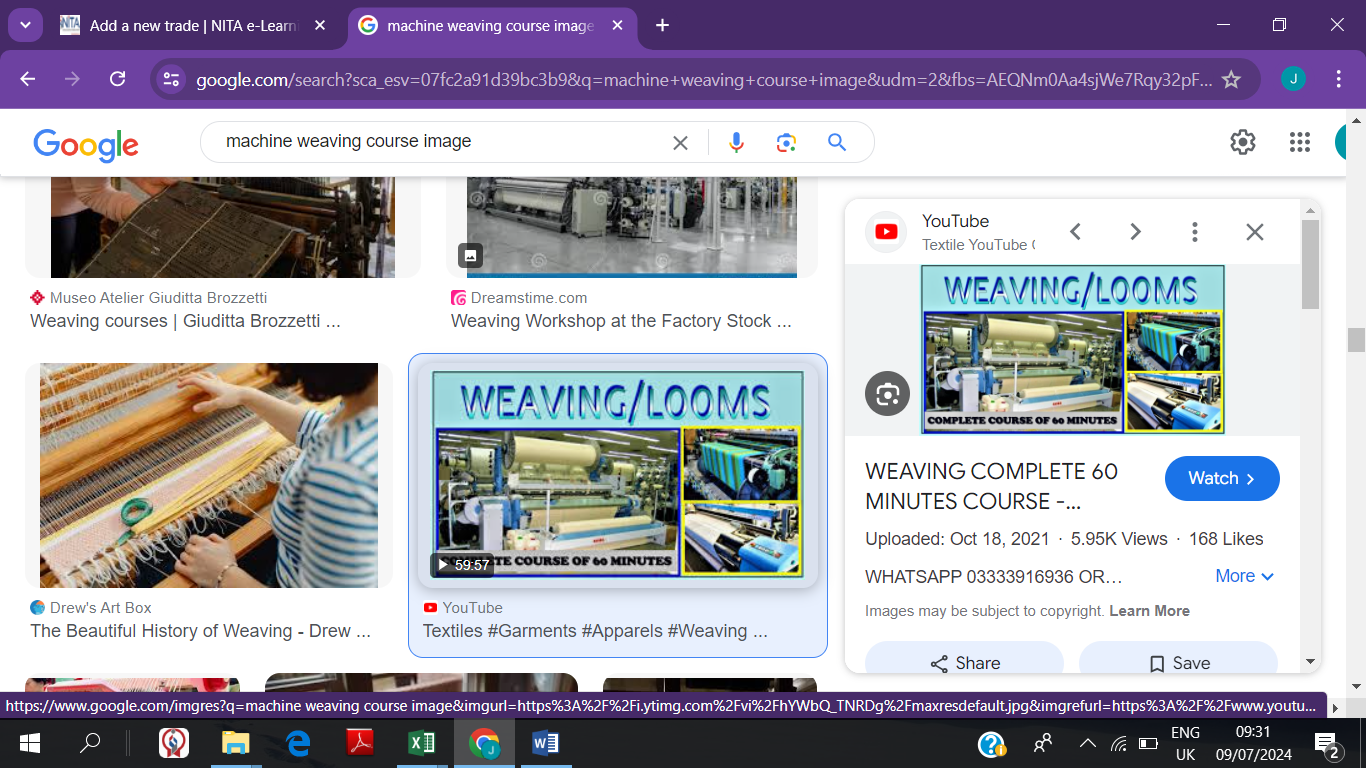Screen dimensions: 1366x768
Task: Open a new browser tab
Action: click(x=662, y=26)
